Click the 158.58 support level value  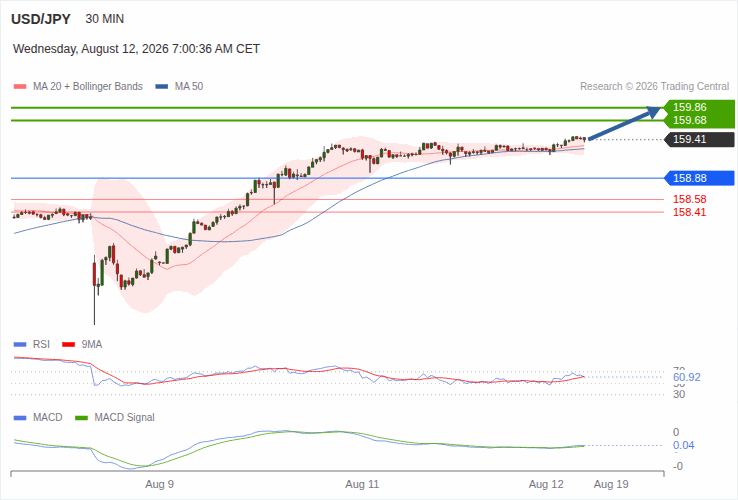(690, 199)
